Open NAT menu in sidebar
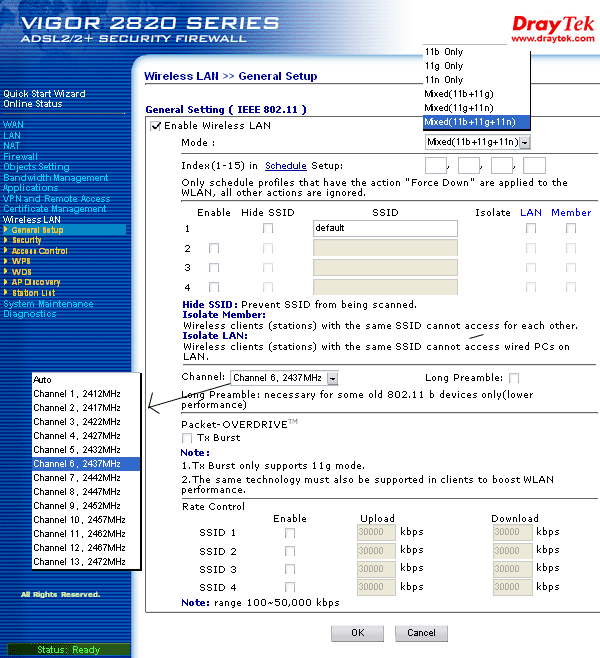600x658 pixels. coord(11,146)
